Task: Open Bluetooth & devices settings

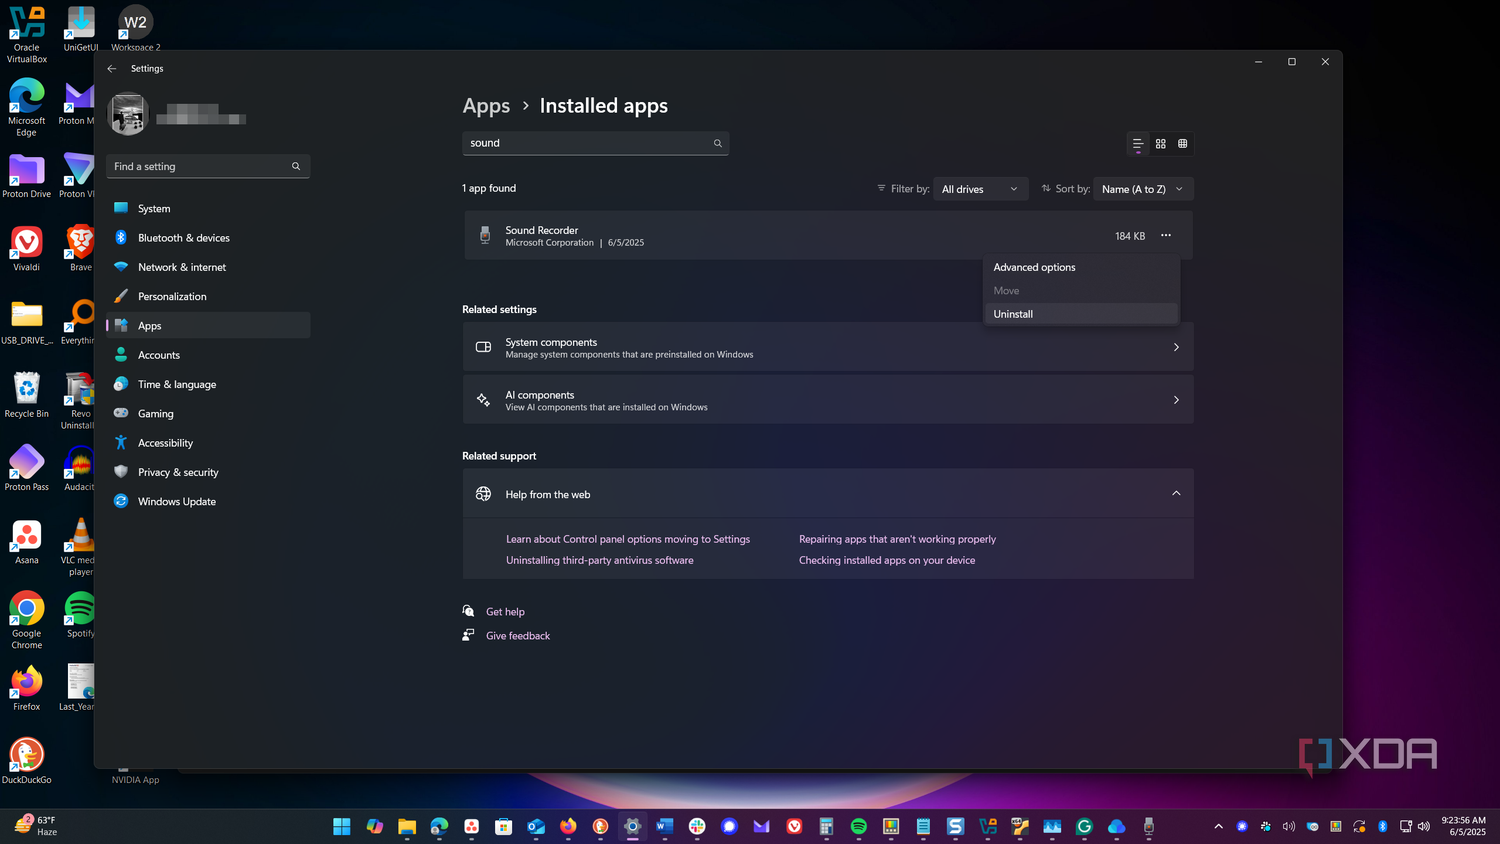Action: pos(208,238)
